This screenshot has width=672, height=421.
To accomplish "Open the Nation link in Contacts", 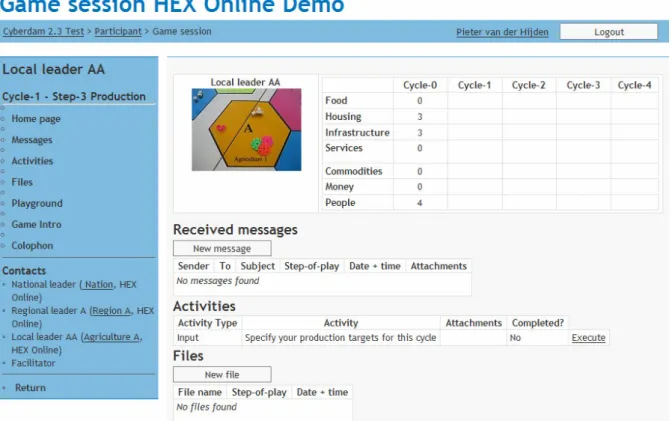I will click(98, 284).
